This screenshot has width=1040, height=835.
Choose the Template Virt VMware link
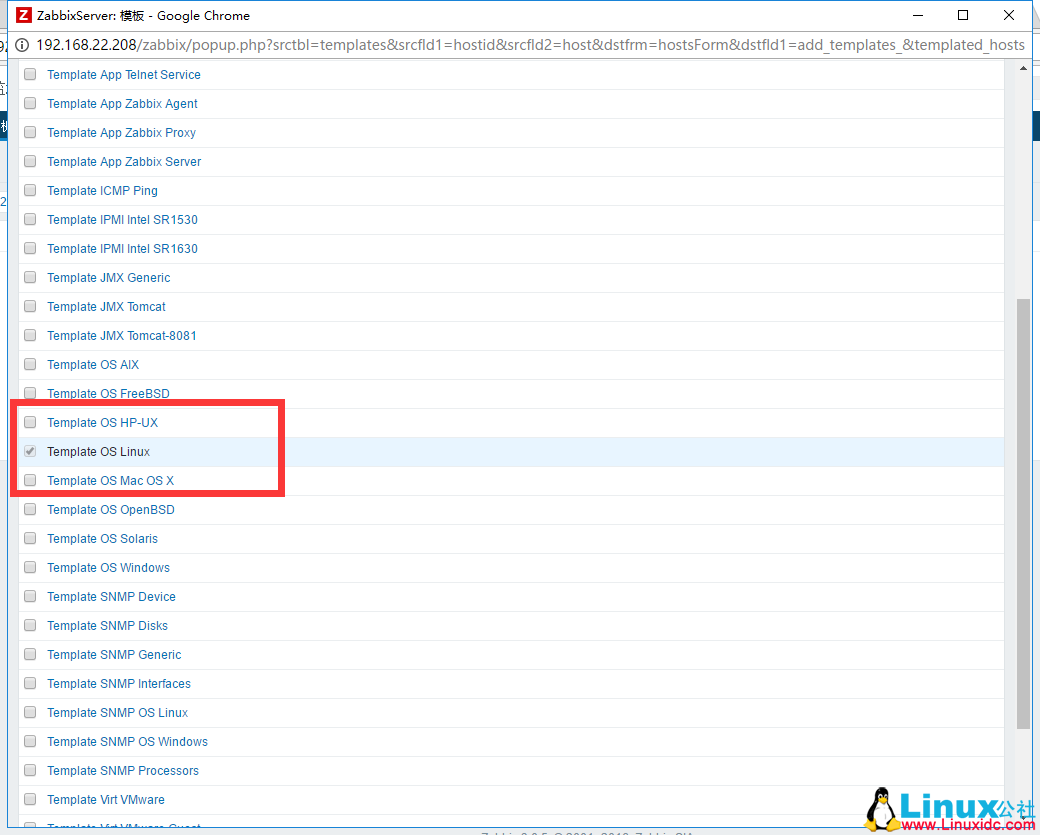point(105,800)
